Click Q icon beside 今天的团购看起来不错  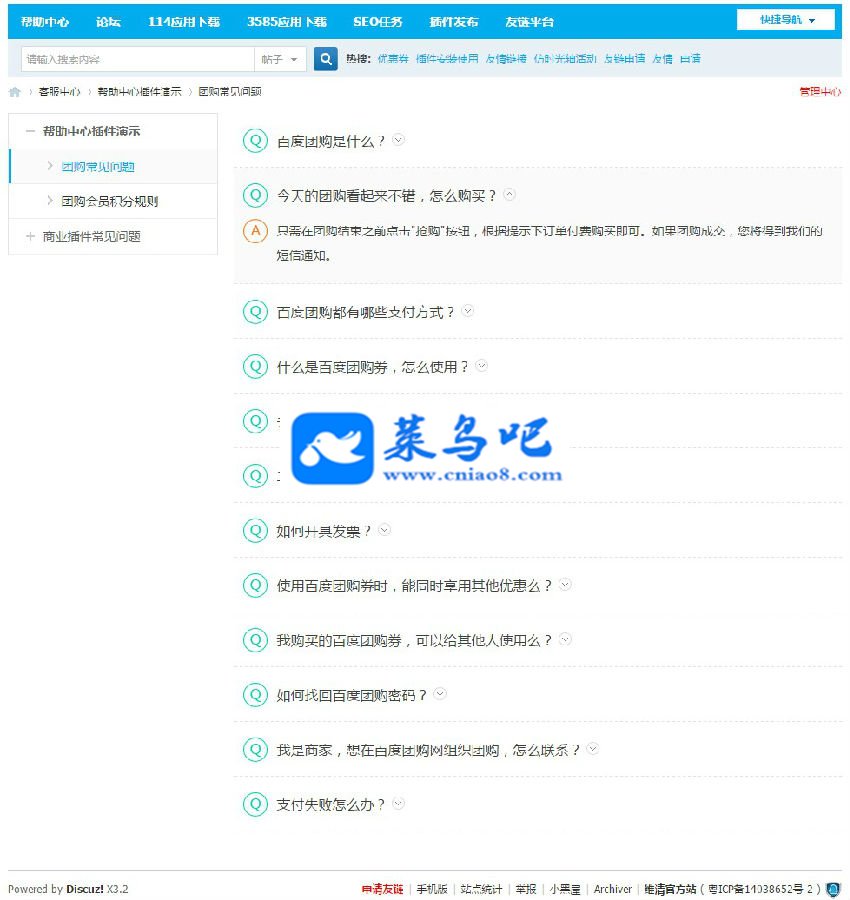click(255, 195)
